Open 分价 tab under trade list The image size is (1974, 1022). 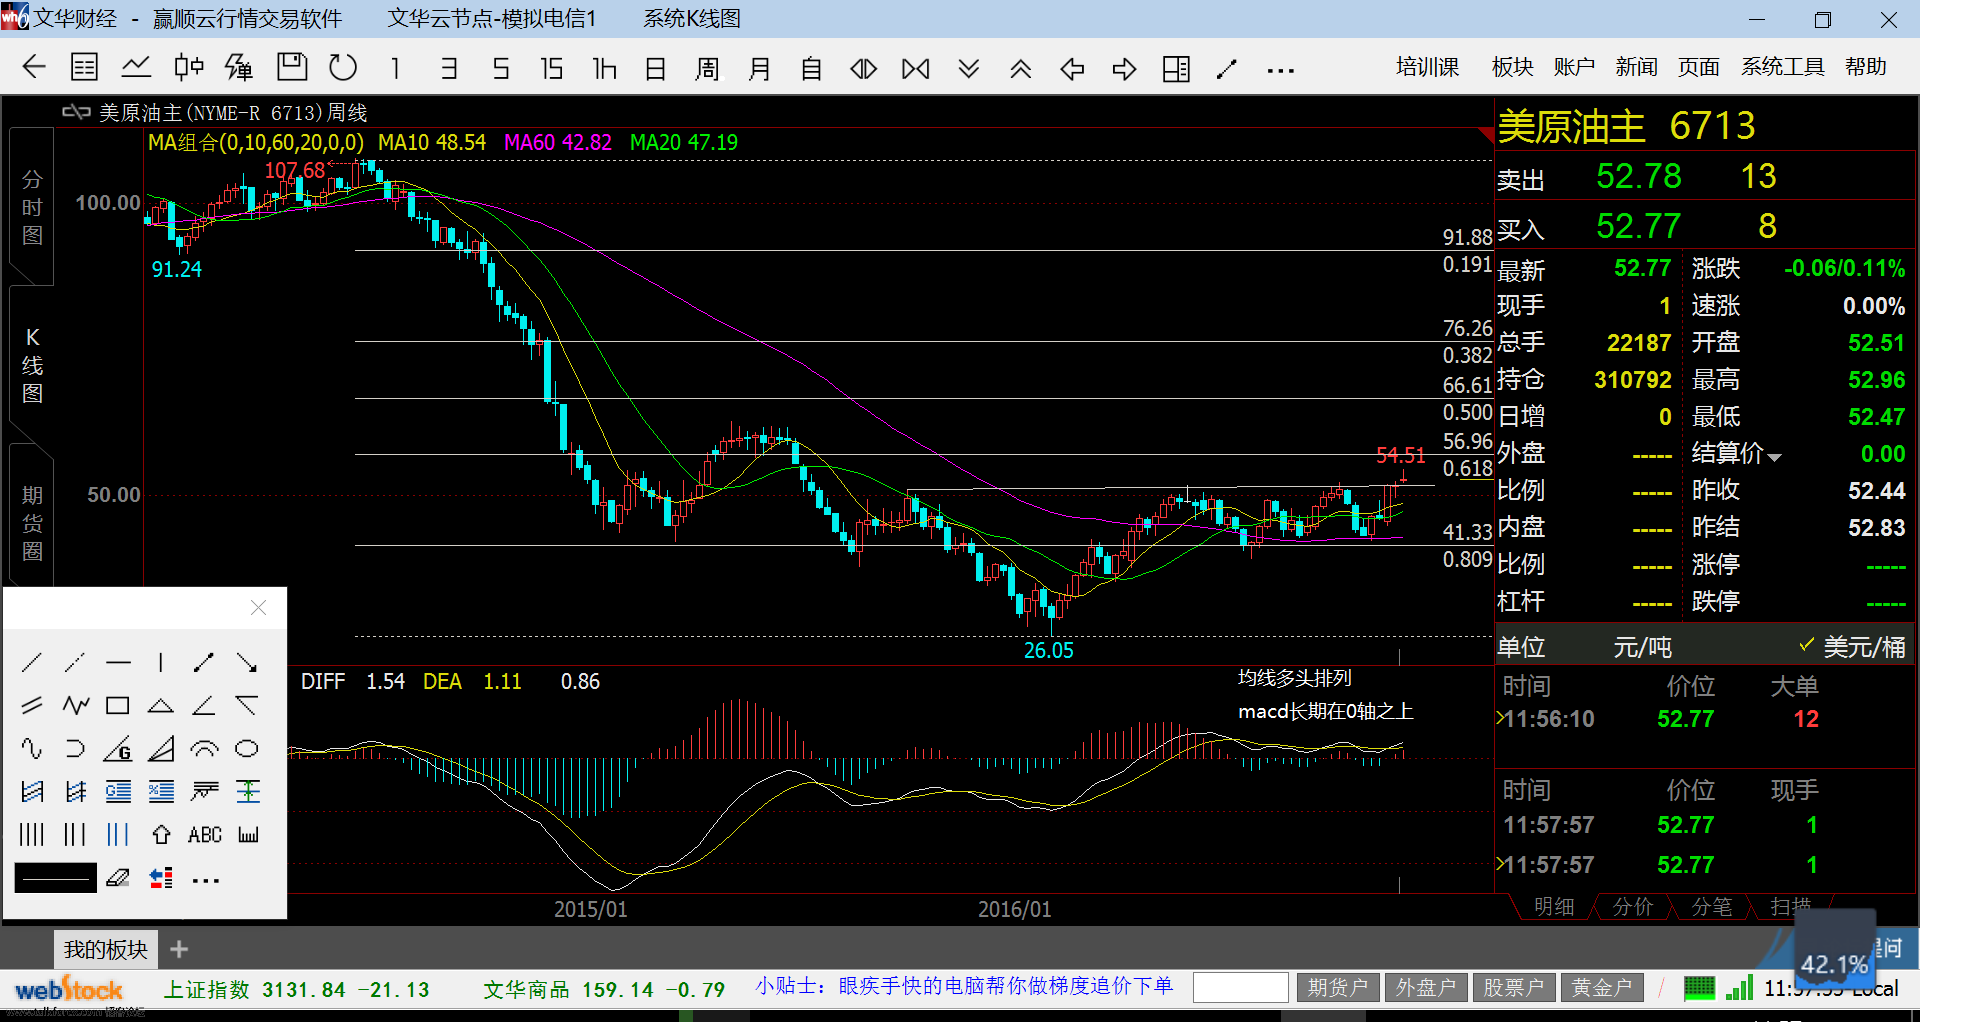pyautogui.click(x=1633, y=906)
